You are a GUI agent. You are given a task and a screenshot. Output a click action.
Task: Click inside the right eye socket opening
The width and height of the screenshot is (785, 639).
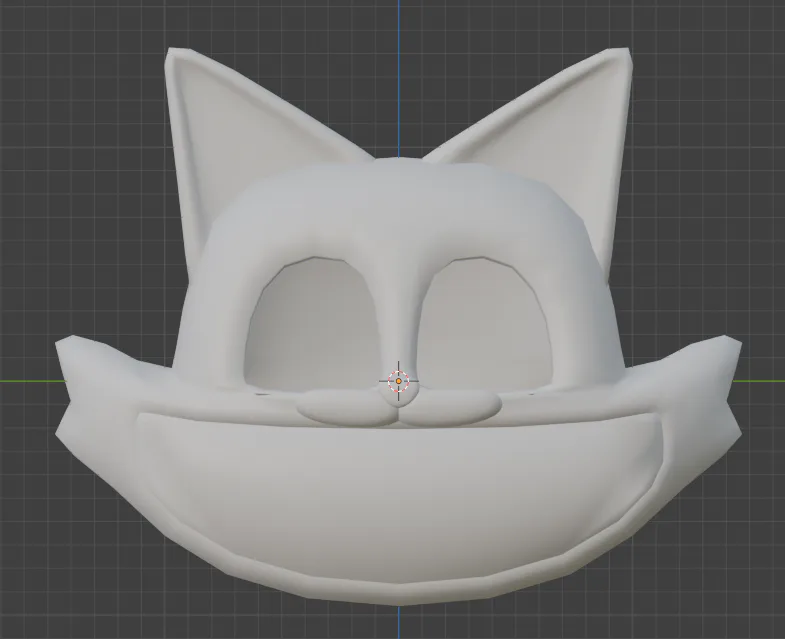(x=483, y=326)
